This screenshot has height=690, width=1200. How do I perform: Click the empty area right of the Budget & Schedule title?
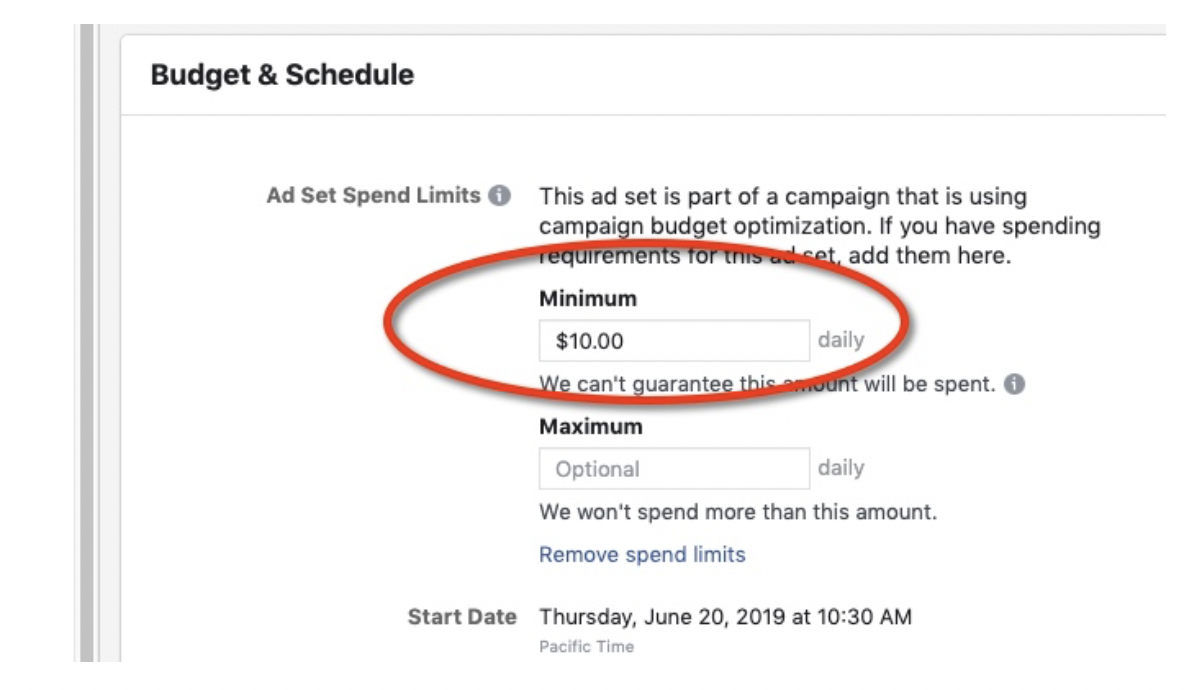coord(790,75)
